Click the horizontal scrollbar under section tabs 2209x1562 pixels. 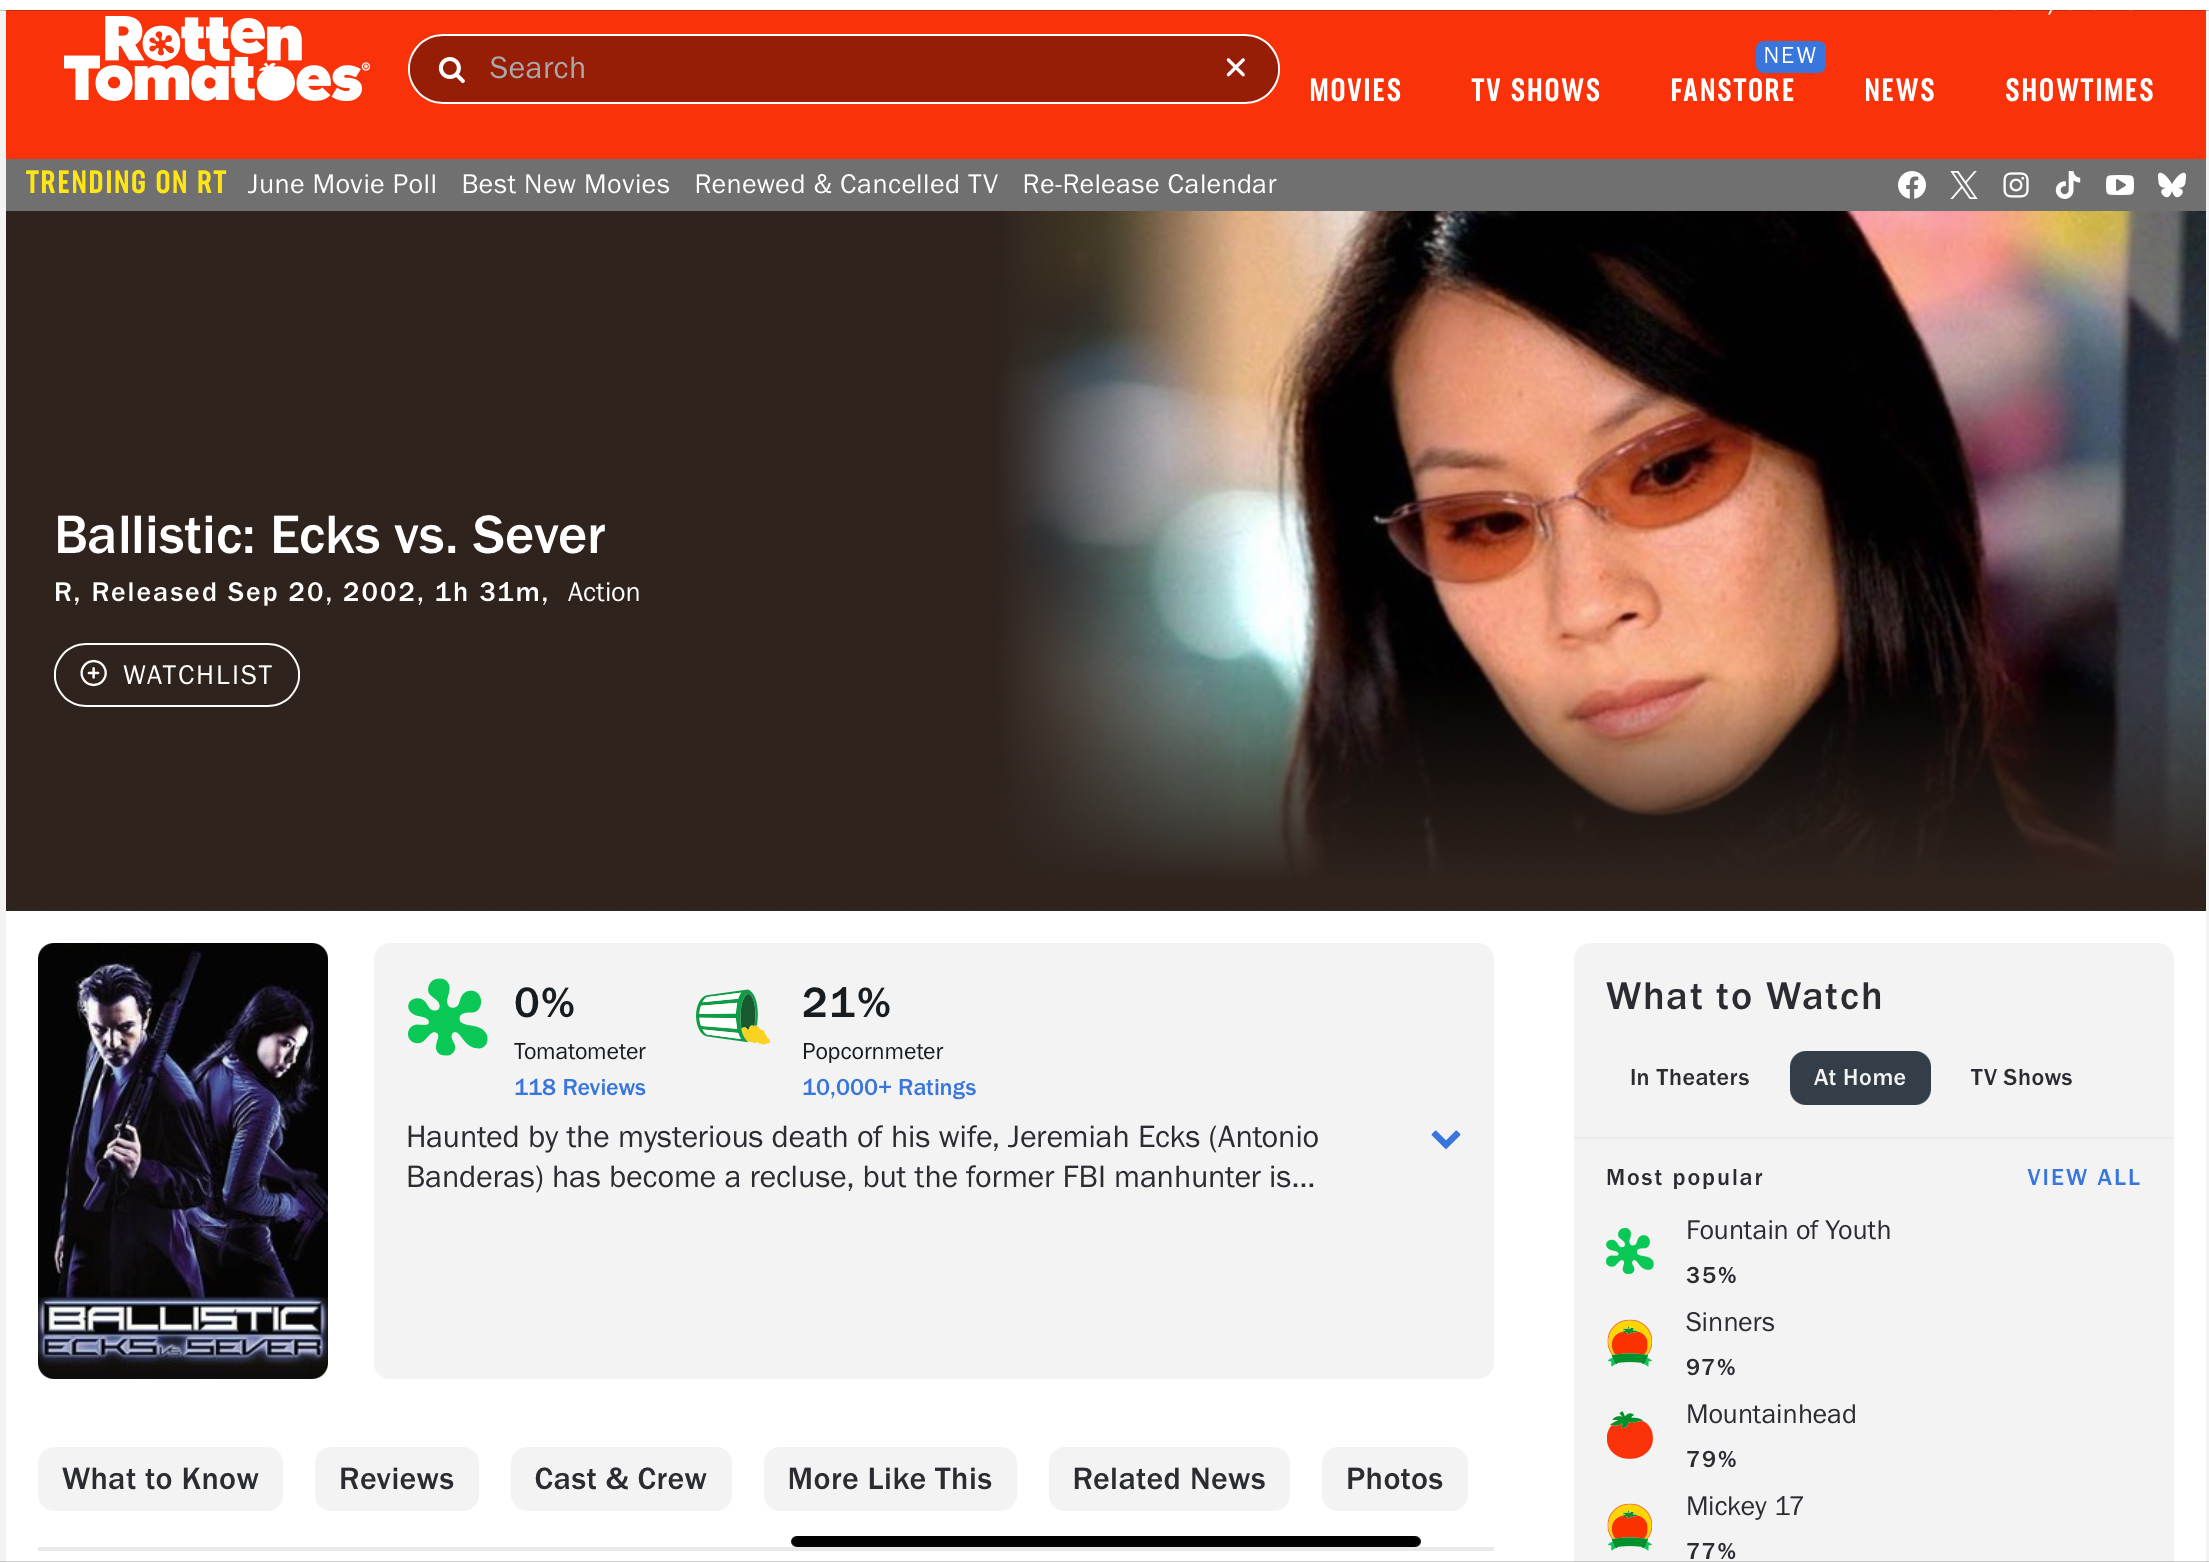coord(1105,1541)
